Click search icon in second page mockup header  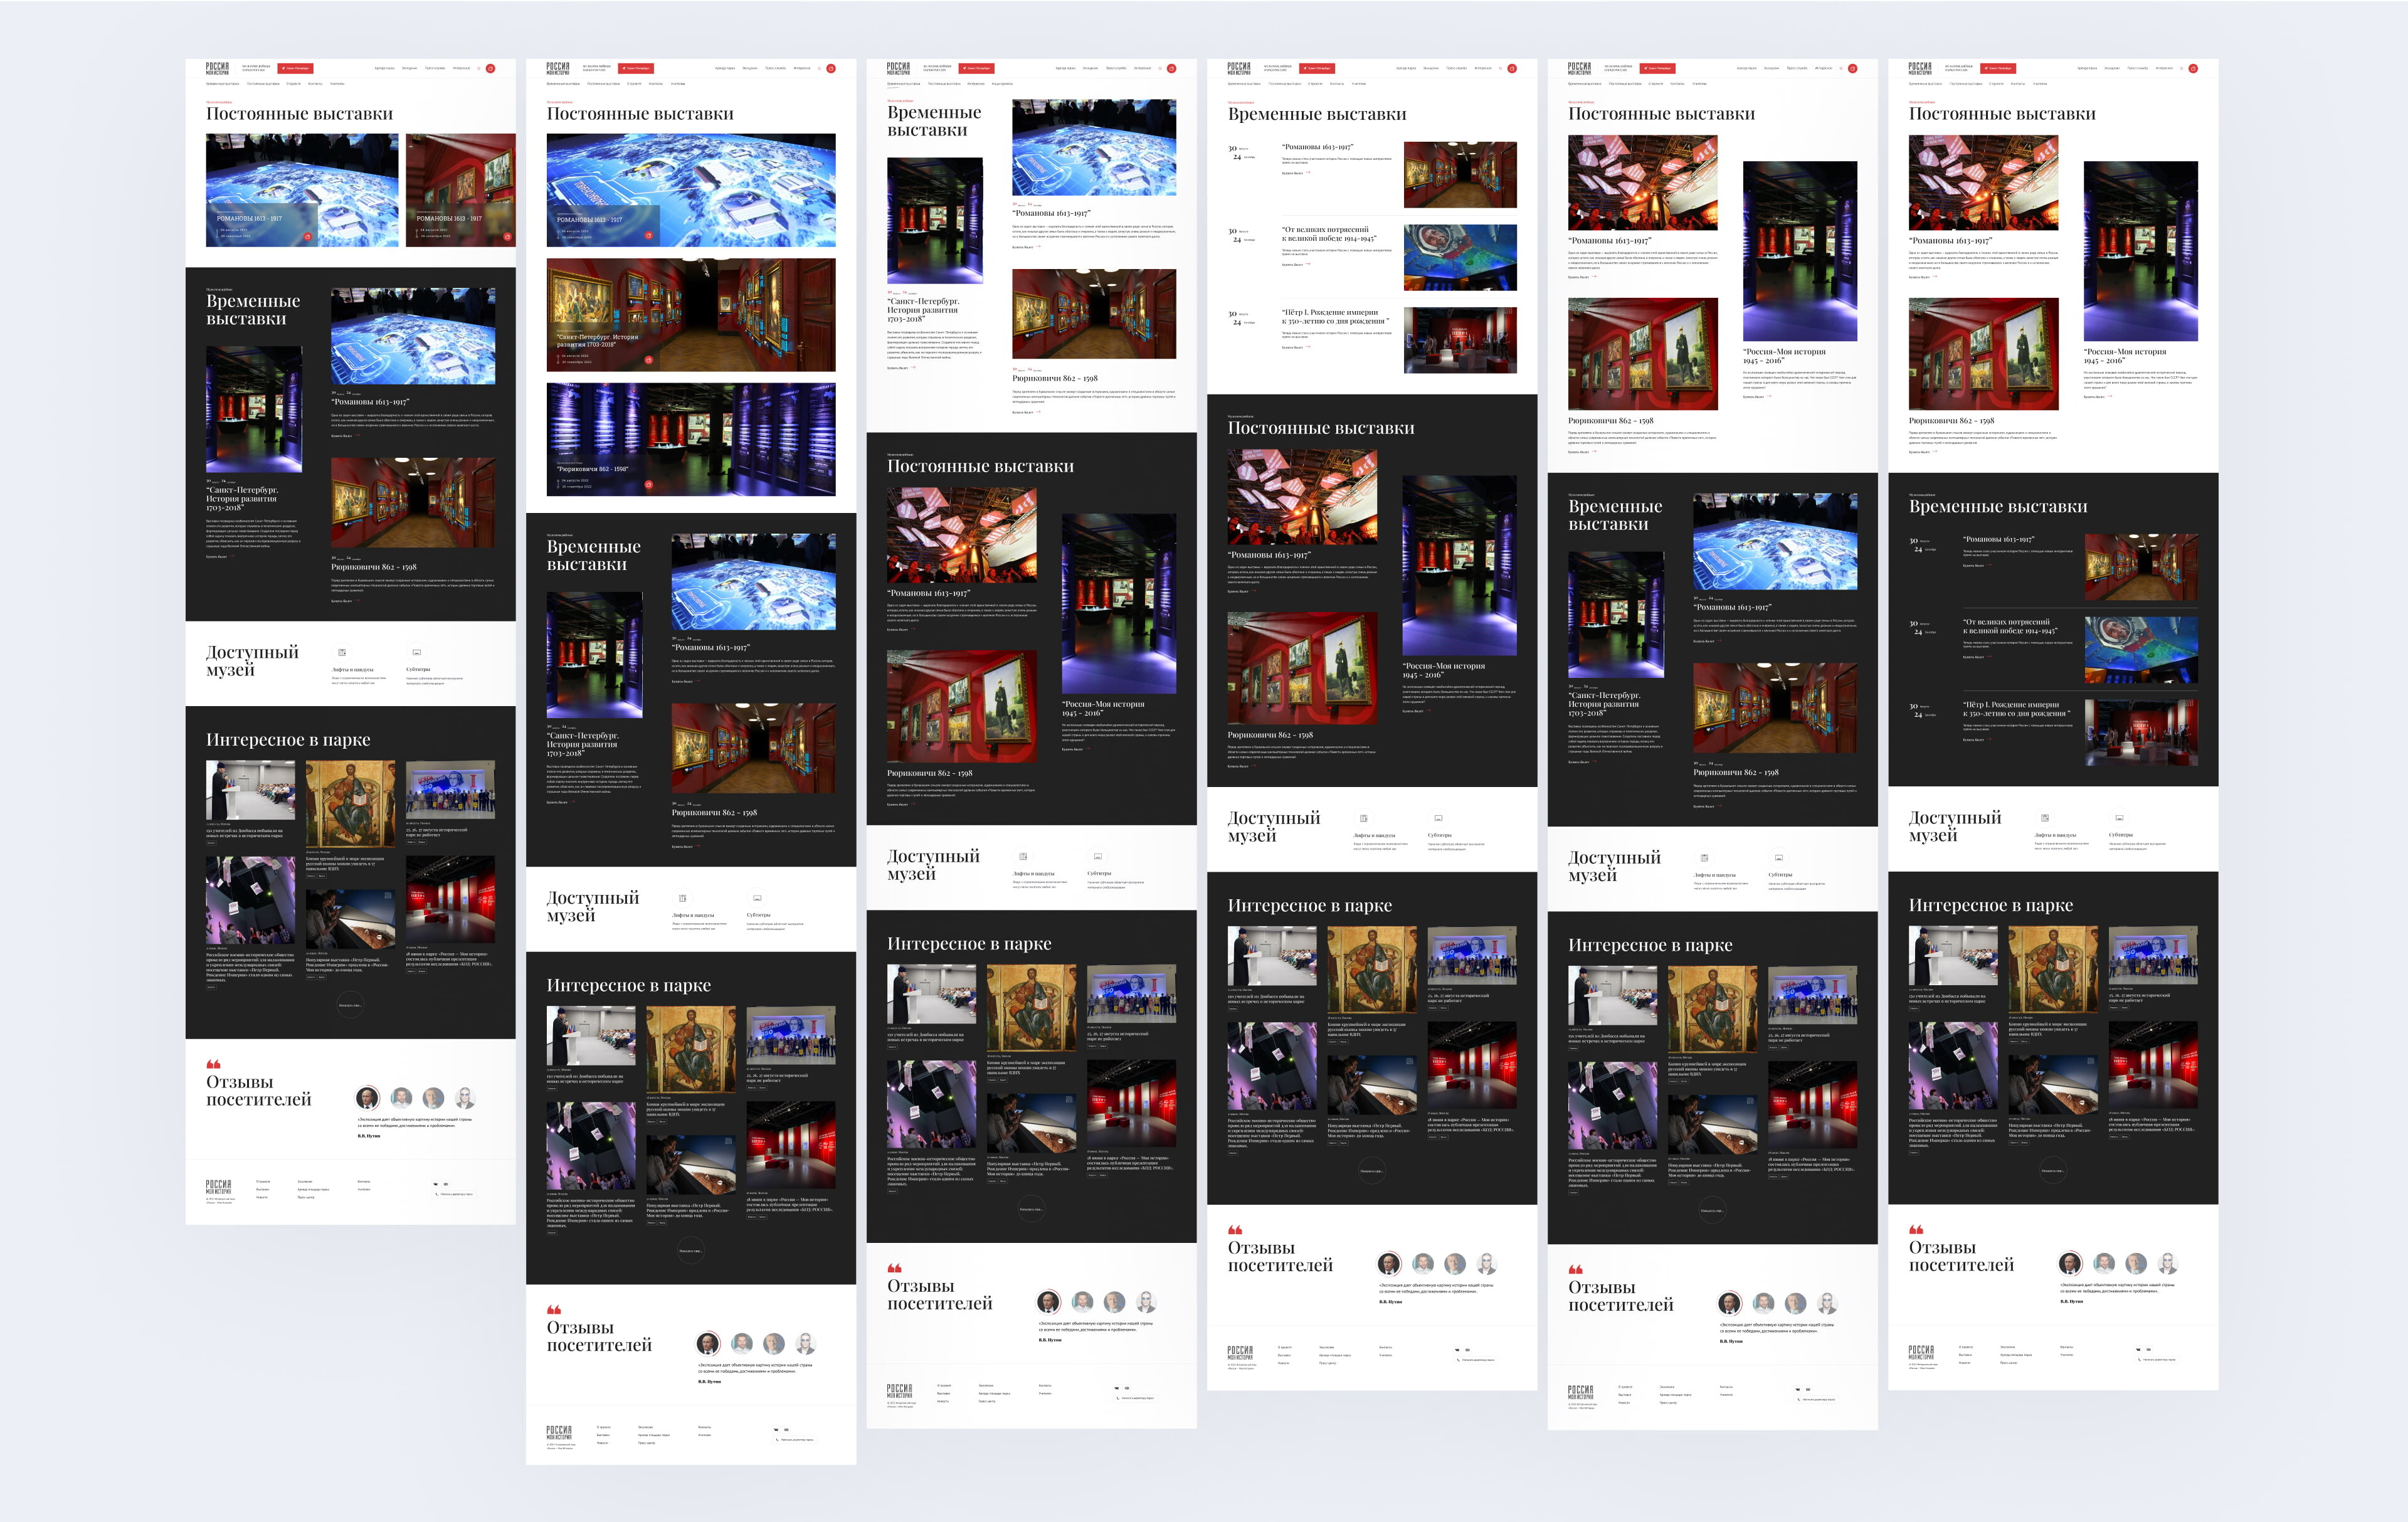tap(819, 68)
